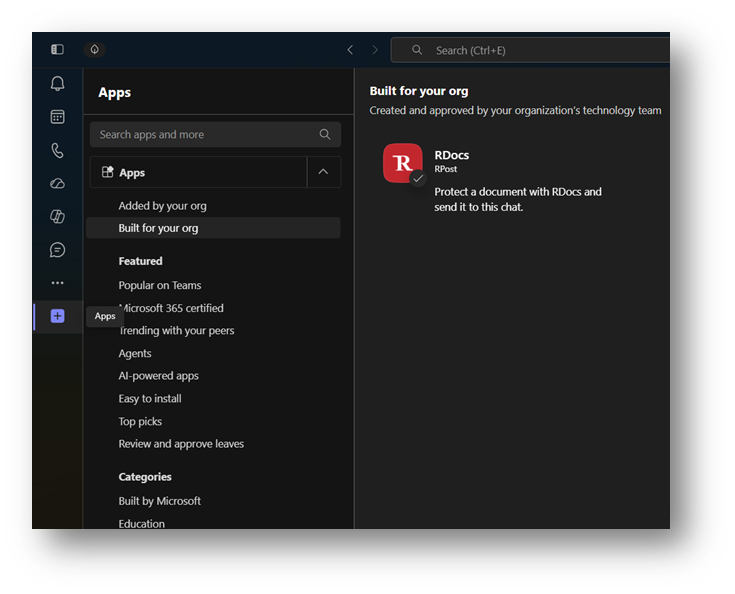
Task: Select Added by your org
Action: [x=162, y=206]
